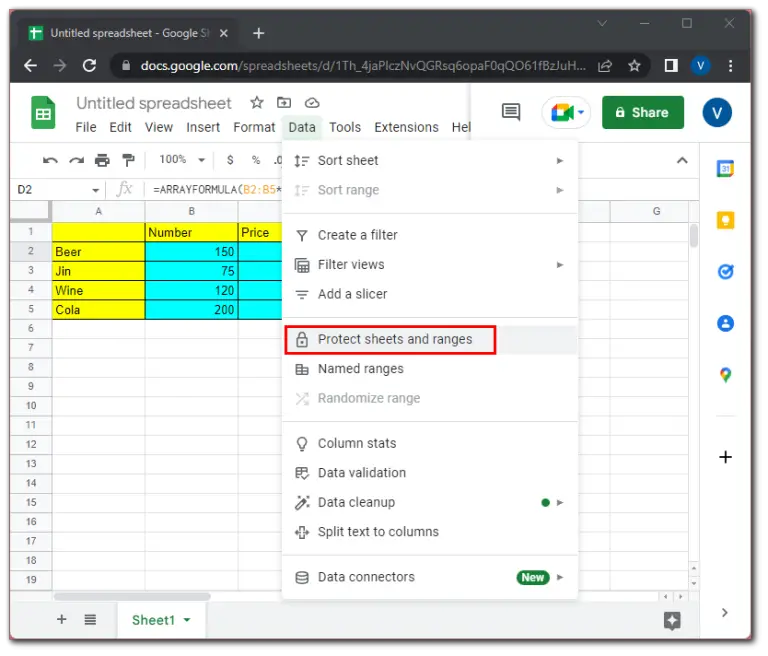Viewport: 768px width, 656px height.
Task: Get add-ons with plus icon
Action: pyautogui.click(x=725, y=457)
